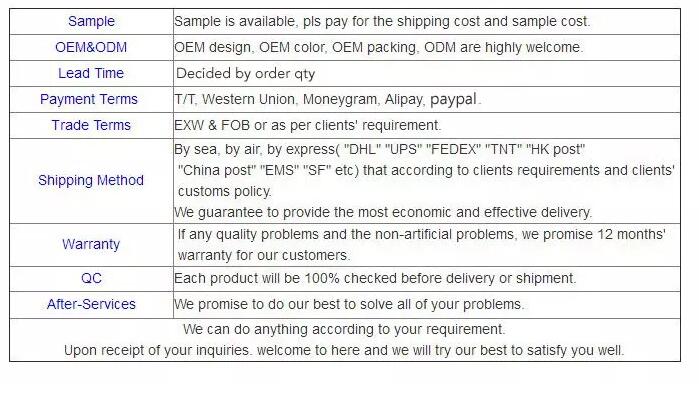Click the Lead Time label

point(91,73)
